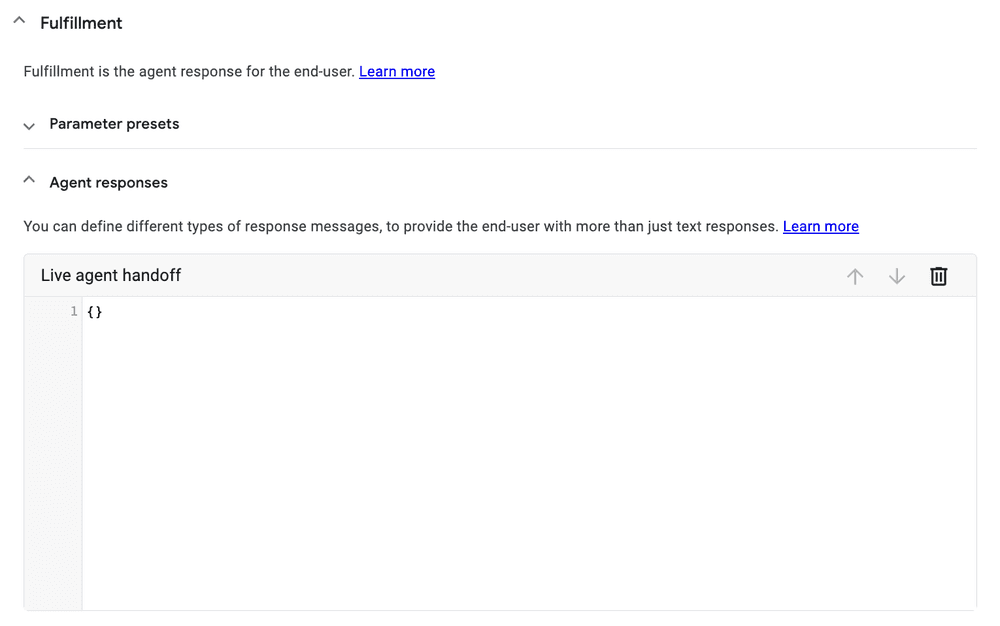Open Learn more about fulfillment
This screenshot has width=1000, height=626.
point(396,71)
